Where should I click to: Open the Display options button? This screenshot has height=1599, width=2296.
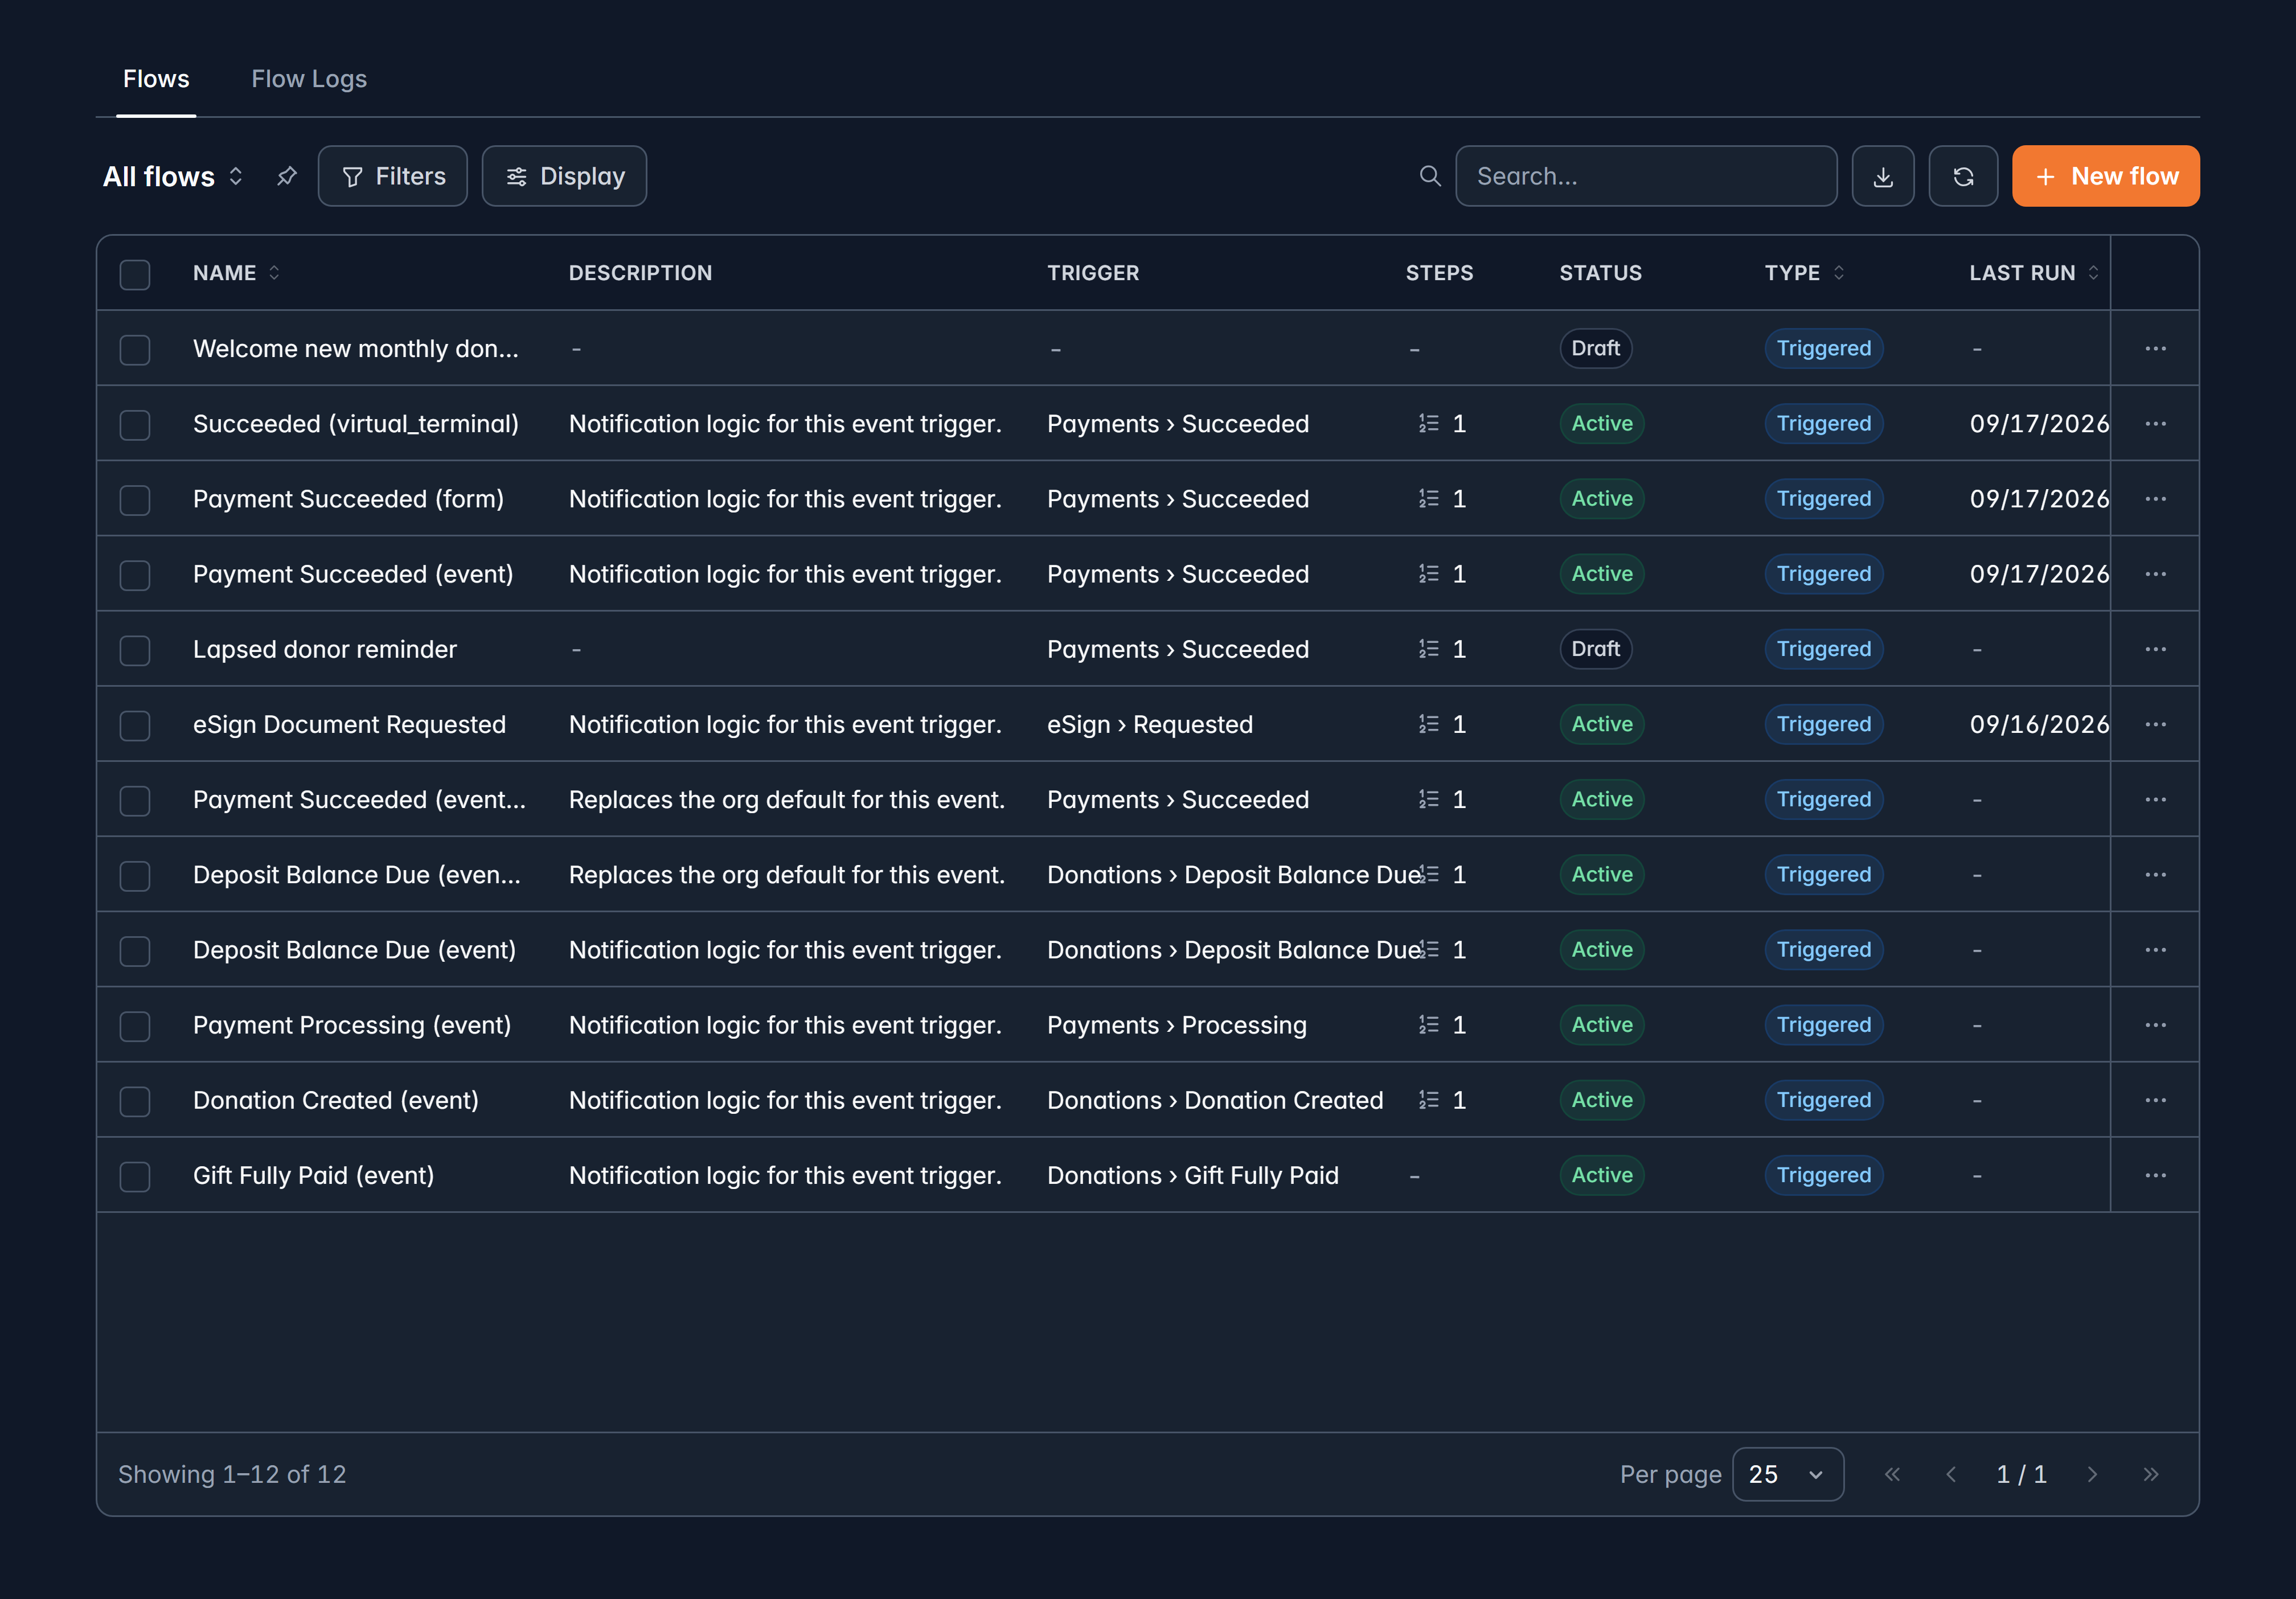(x=564, y=176)
